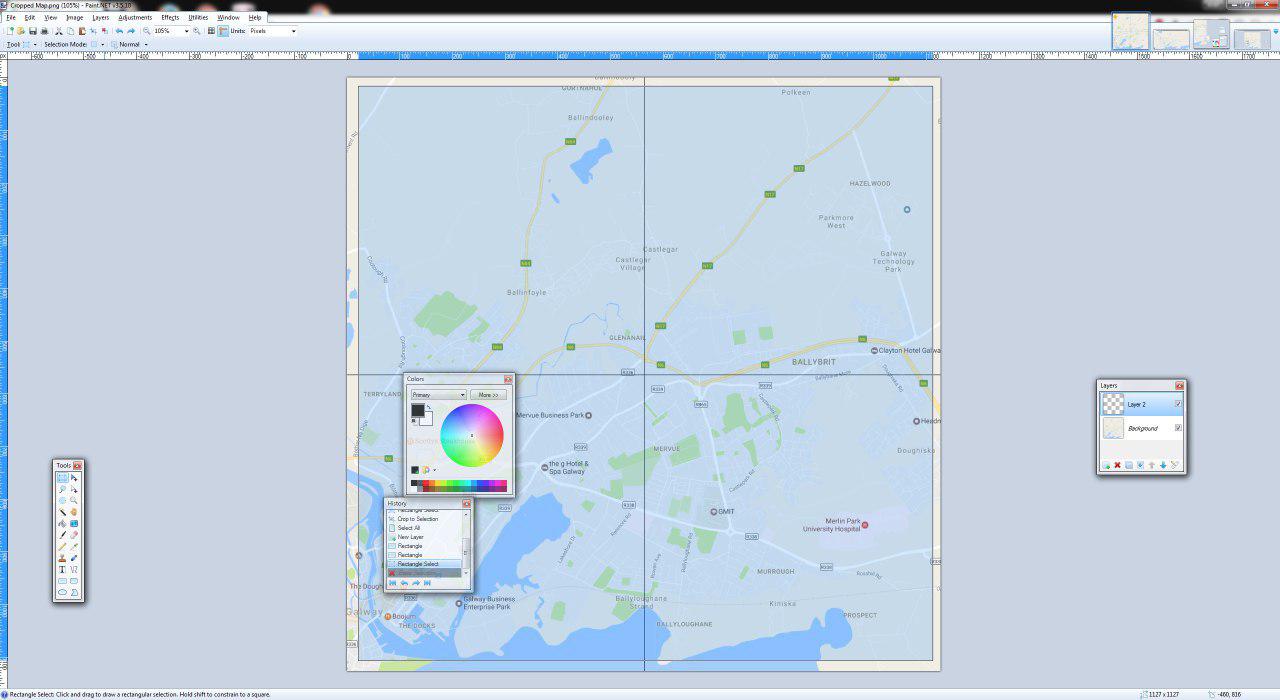Select the Text tool
Screen dimensions: 1280x700
pyautogui.click(x=63, y=569)
